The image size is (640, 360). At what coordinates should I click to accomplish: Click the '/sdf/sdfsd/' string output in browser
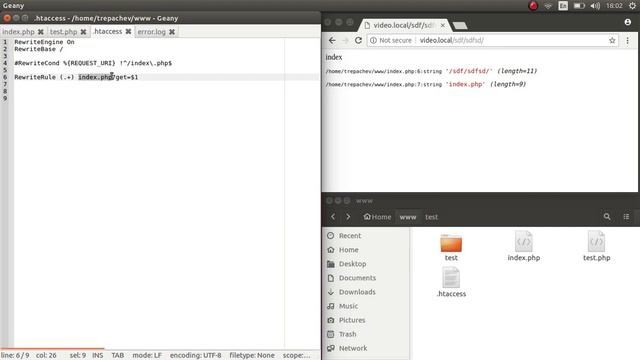pos(469,71)
